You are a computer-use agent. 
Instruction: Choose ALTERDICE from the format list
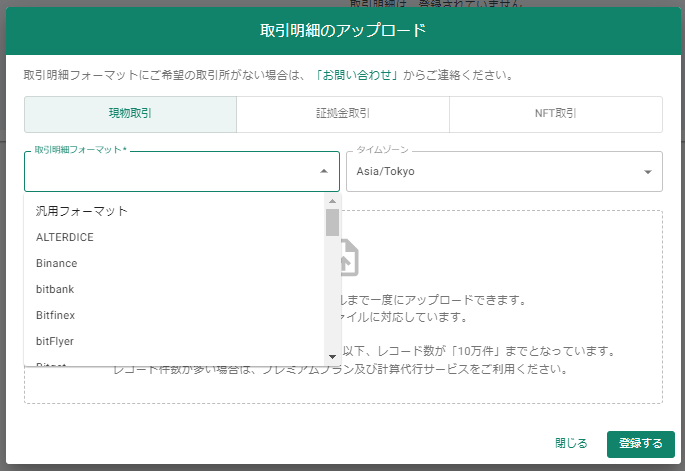coord(175,237)
